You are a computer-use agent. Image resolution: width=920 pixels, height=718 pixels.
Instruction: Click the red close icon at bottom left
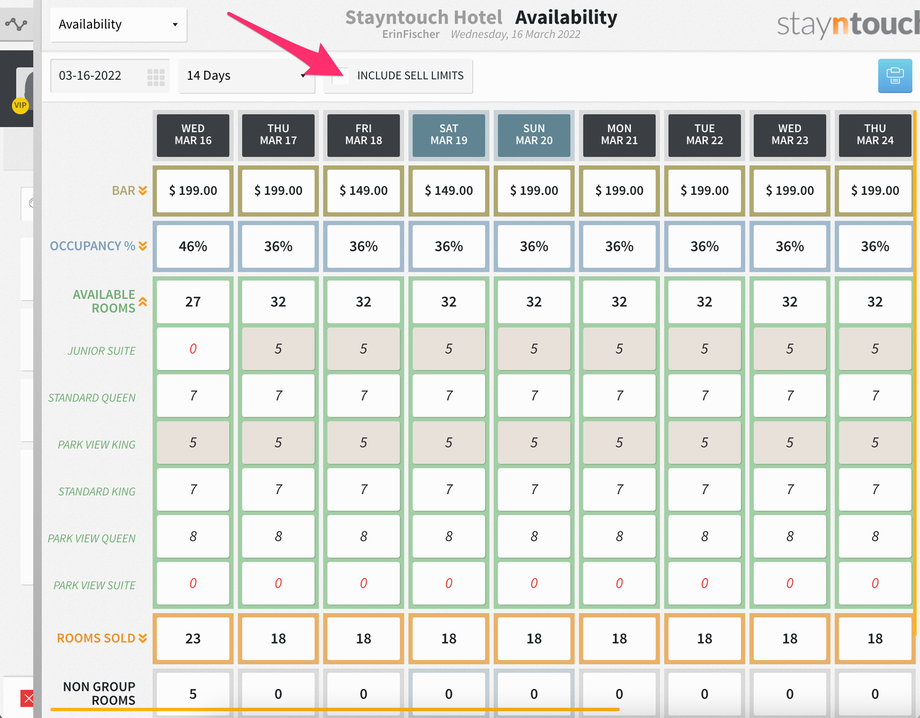pos(28,699)
